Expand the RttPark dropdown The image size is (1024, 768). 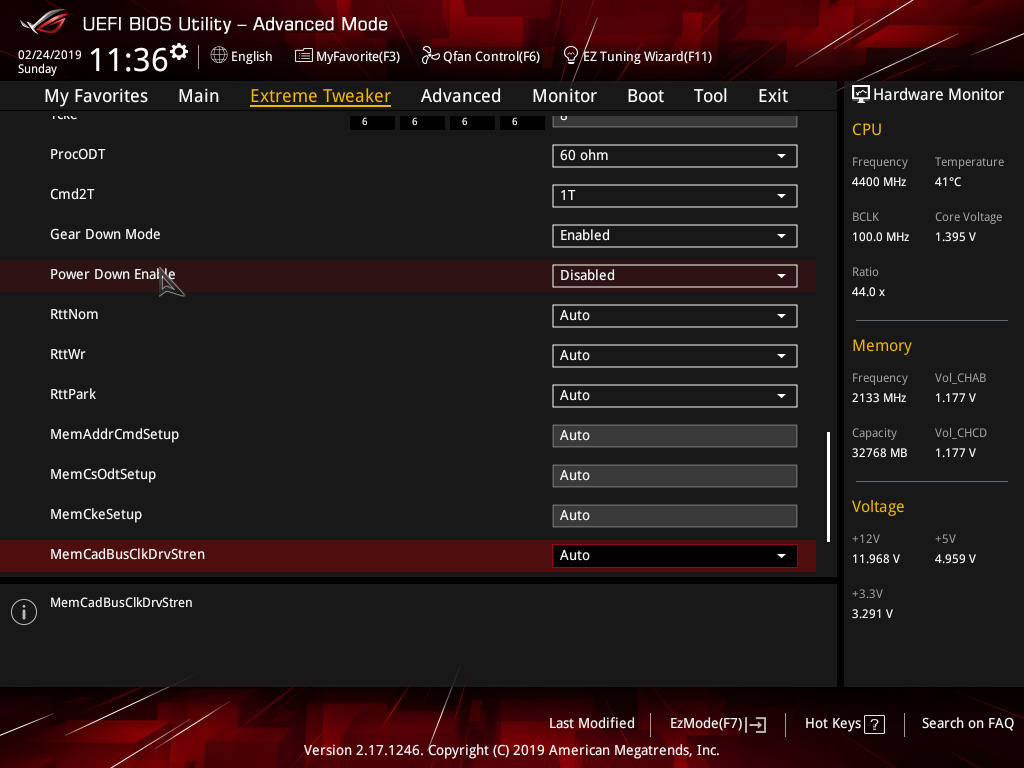coord(675,396)
